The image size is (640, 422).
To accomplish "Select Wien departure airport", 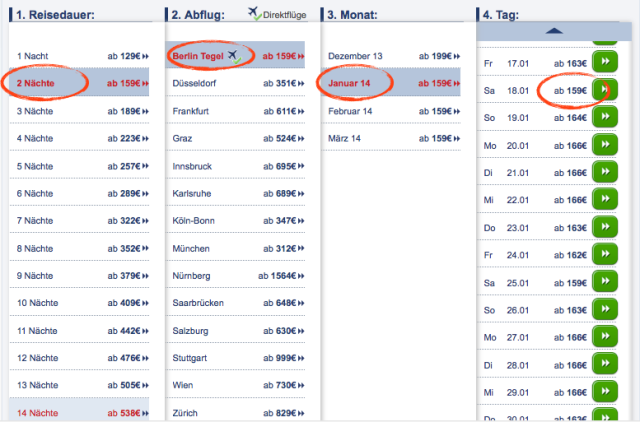I will pos(235,386).
